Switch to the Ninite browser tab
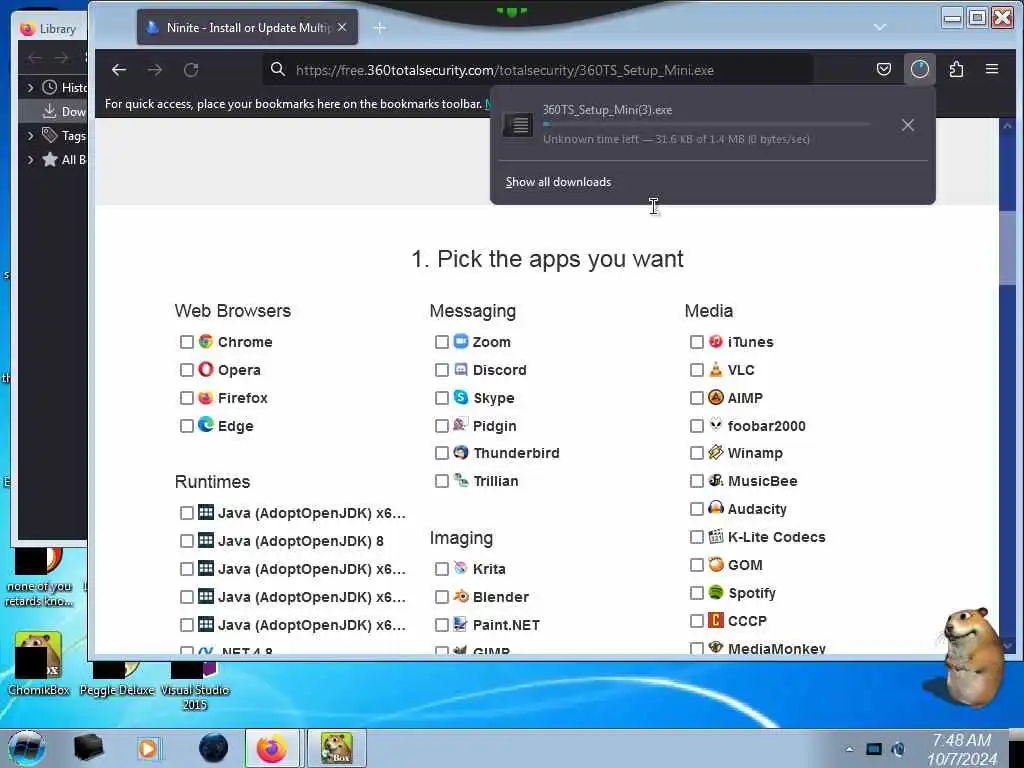Image resolution: width=1024 pixels, height=768 pixels. (x=247, y=27)
